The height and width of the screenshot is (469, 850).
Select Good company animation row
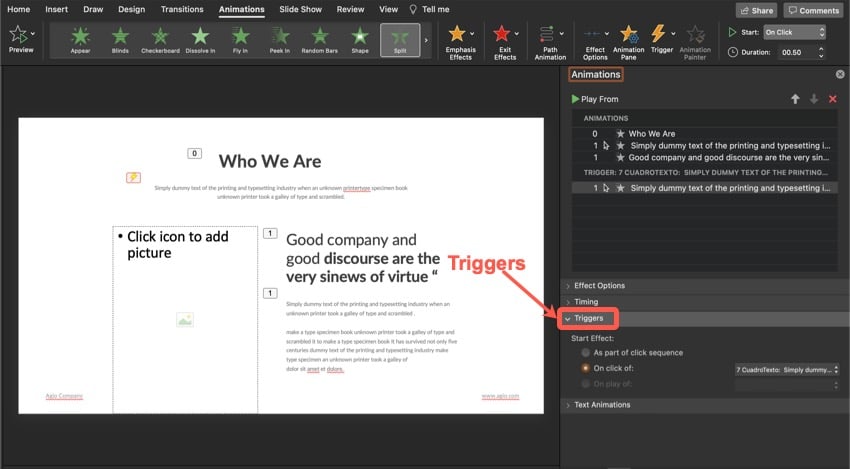point(705,157)
